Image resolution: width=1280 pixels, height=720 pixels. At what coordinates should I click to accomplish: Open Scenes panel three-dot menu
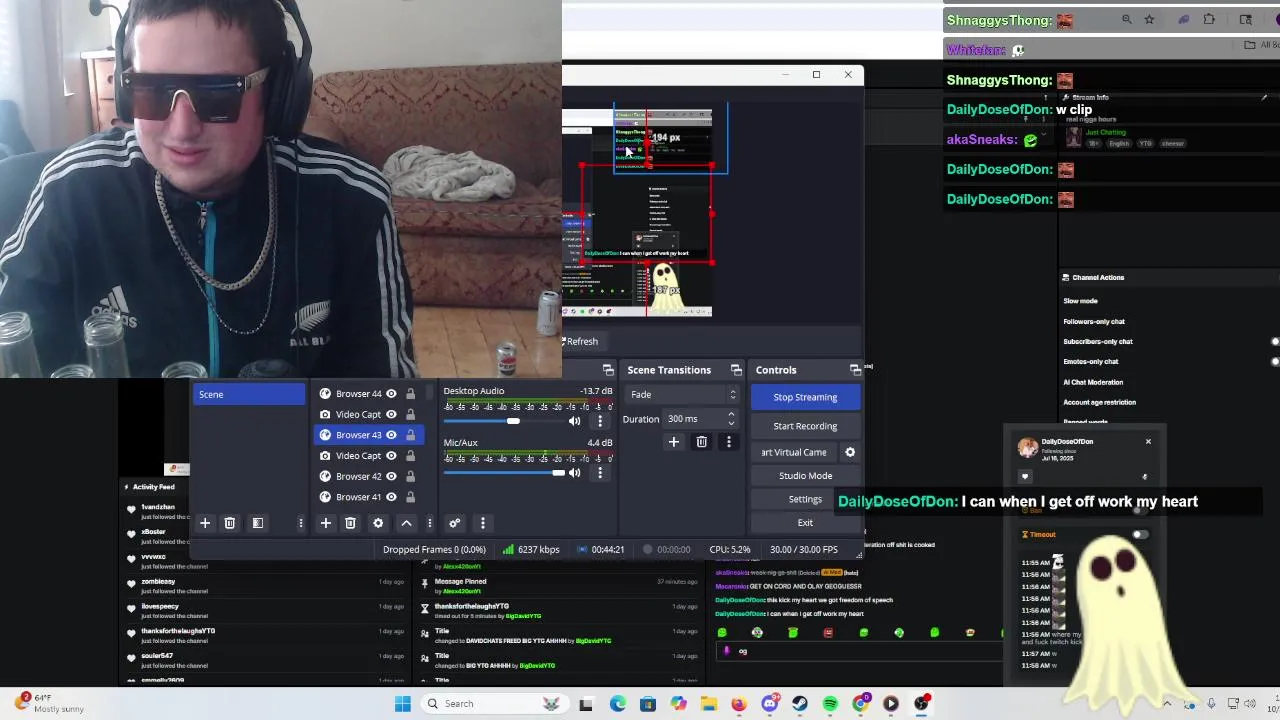coord(300,523)
